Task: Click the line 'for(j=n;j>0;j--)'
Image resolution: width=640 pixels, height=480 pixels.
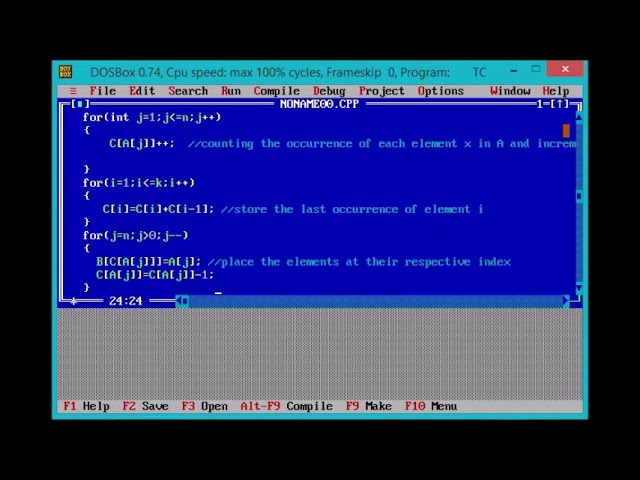Action: [x=136, y=236]
